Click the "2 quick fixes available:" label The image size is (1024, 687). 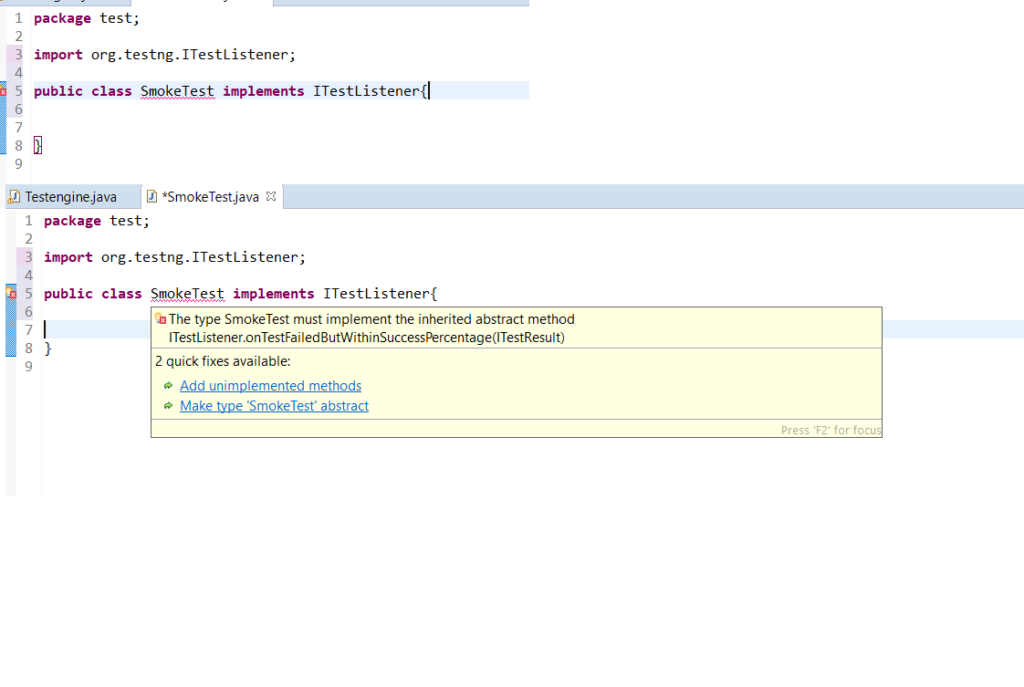click(223, 361)
